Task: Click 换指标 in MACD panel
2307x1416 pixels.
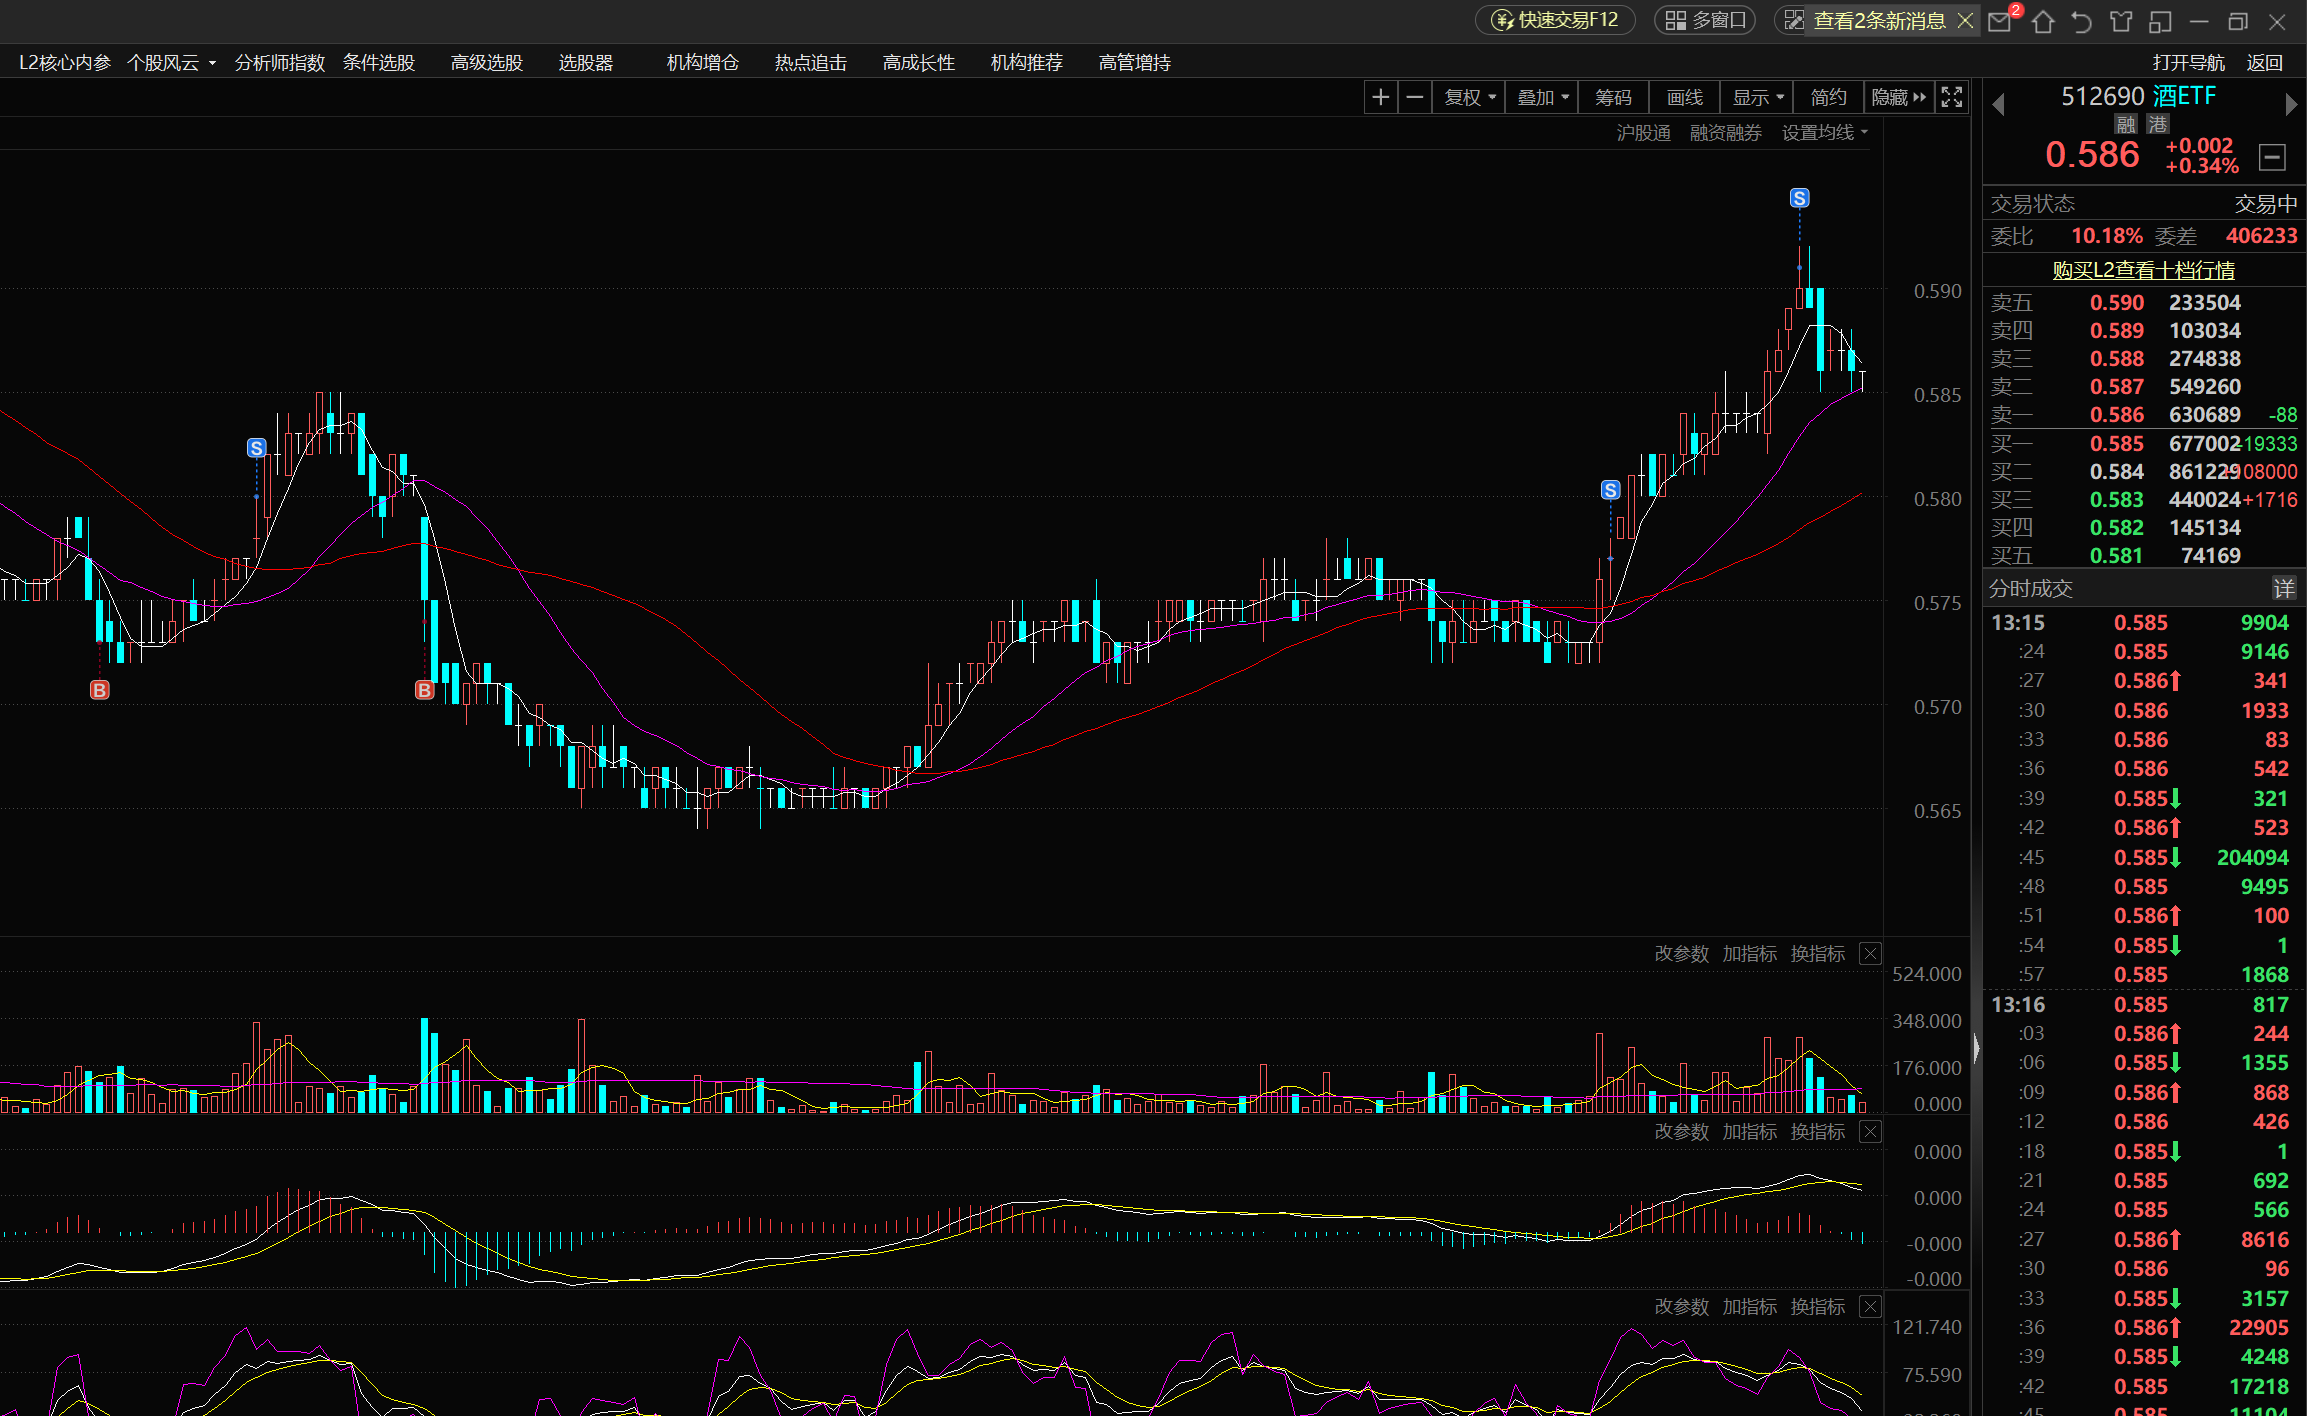Action: point(1818,1132)
